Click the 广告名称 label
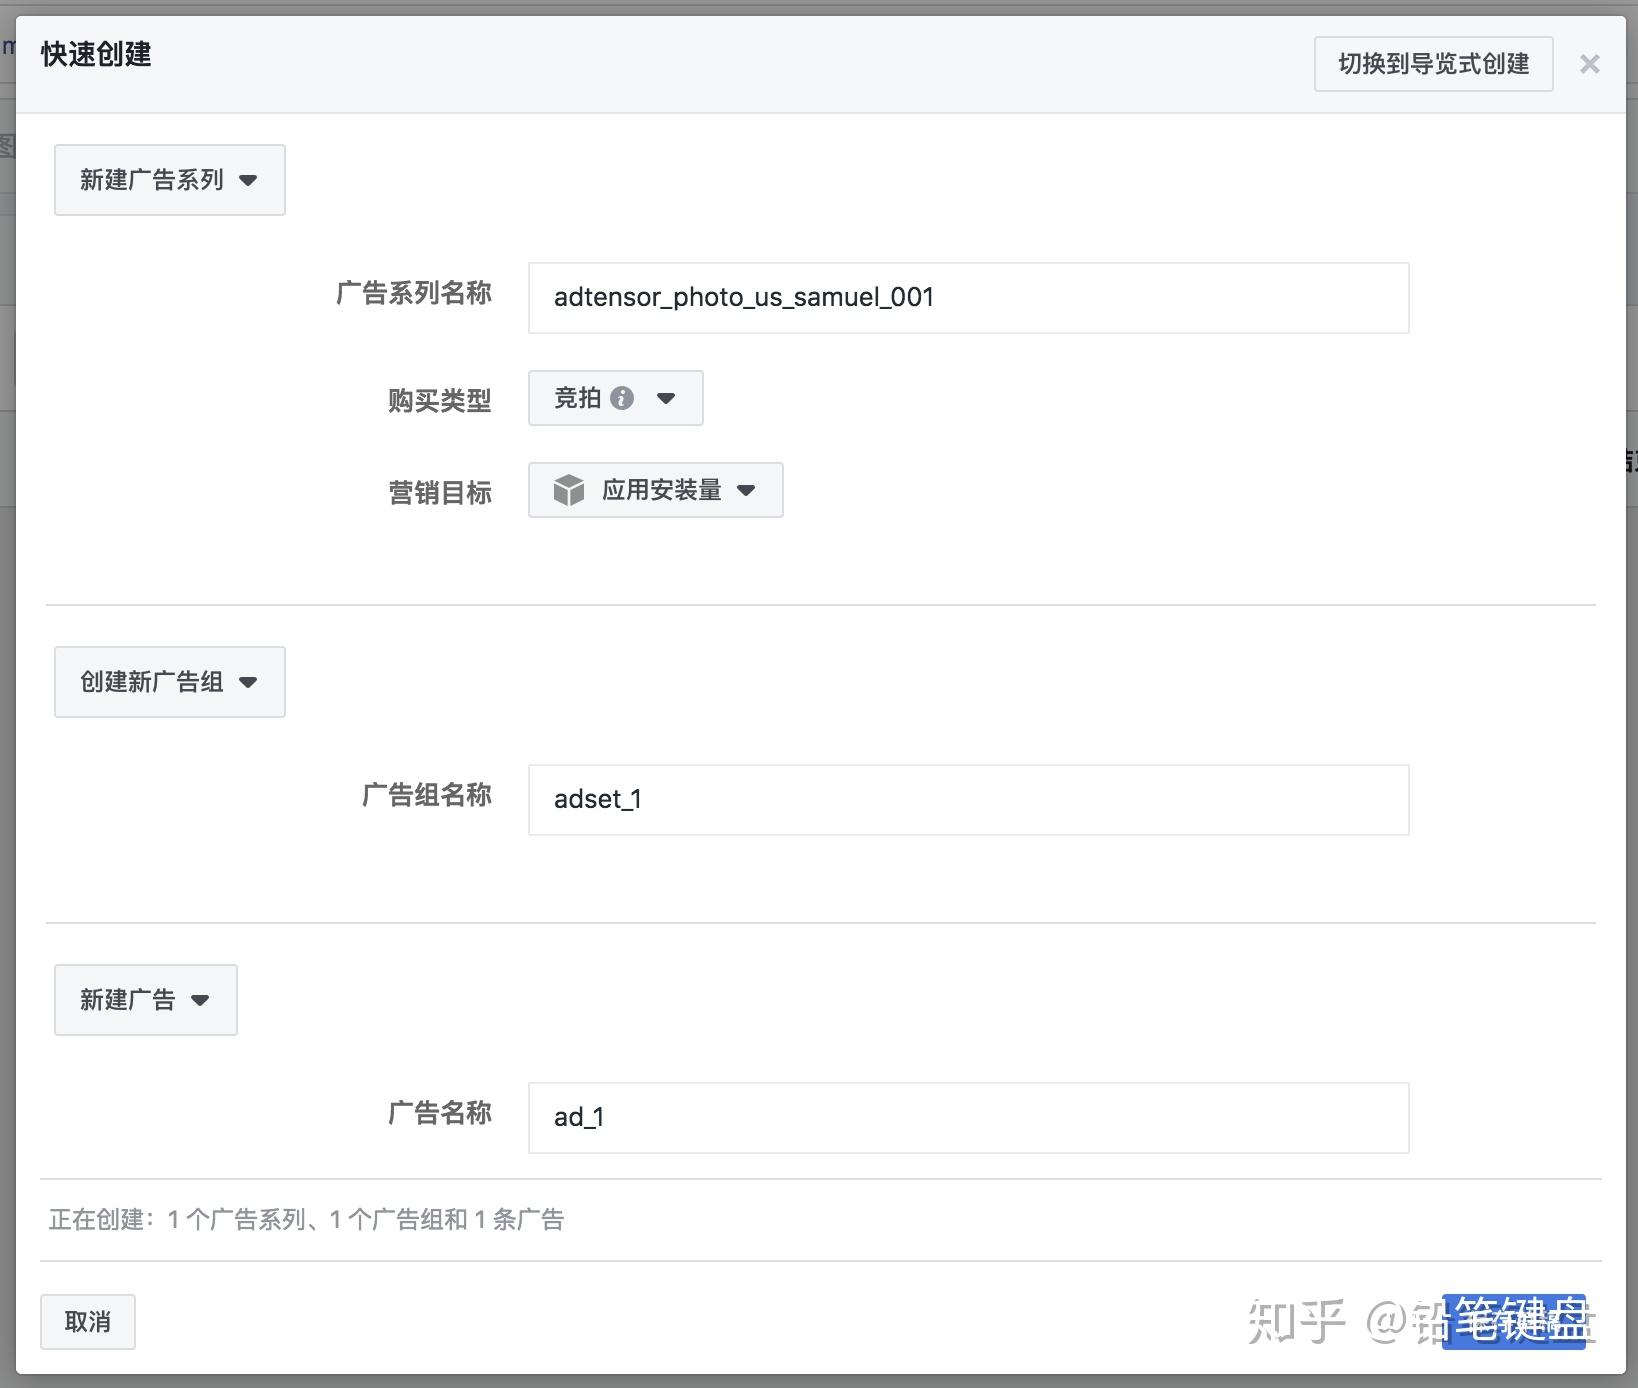The height and width of the screenshot is (1388, 1638). (x=440, y=1112)
